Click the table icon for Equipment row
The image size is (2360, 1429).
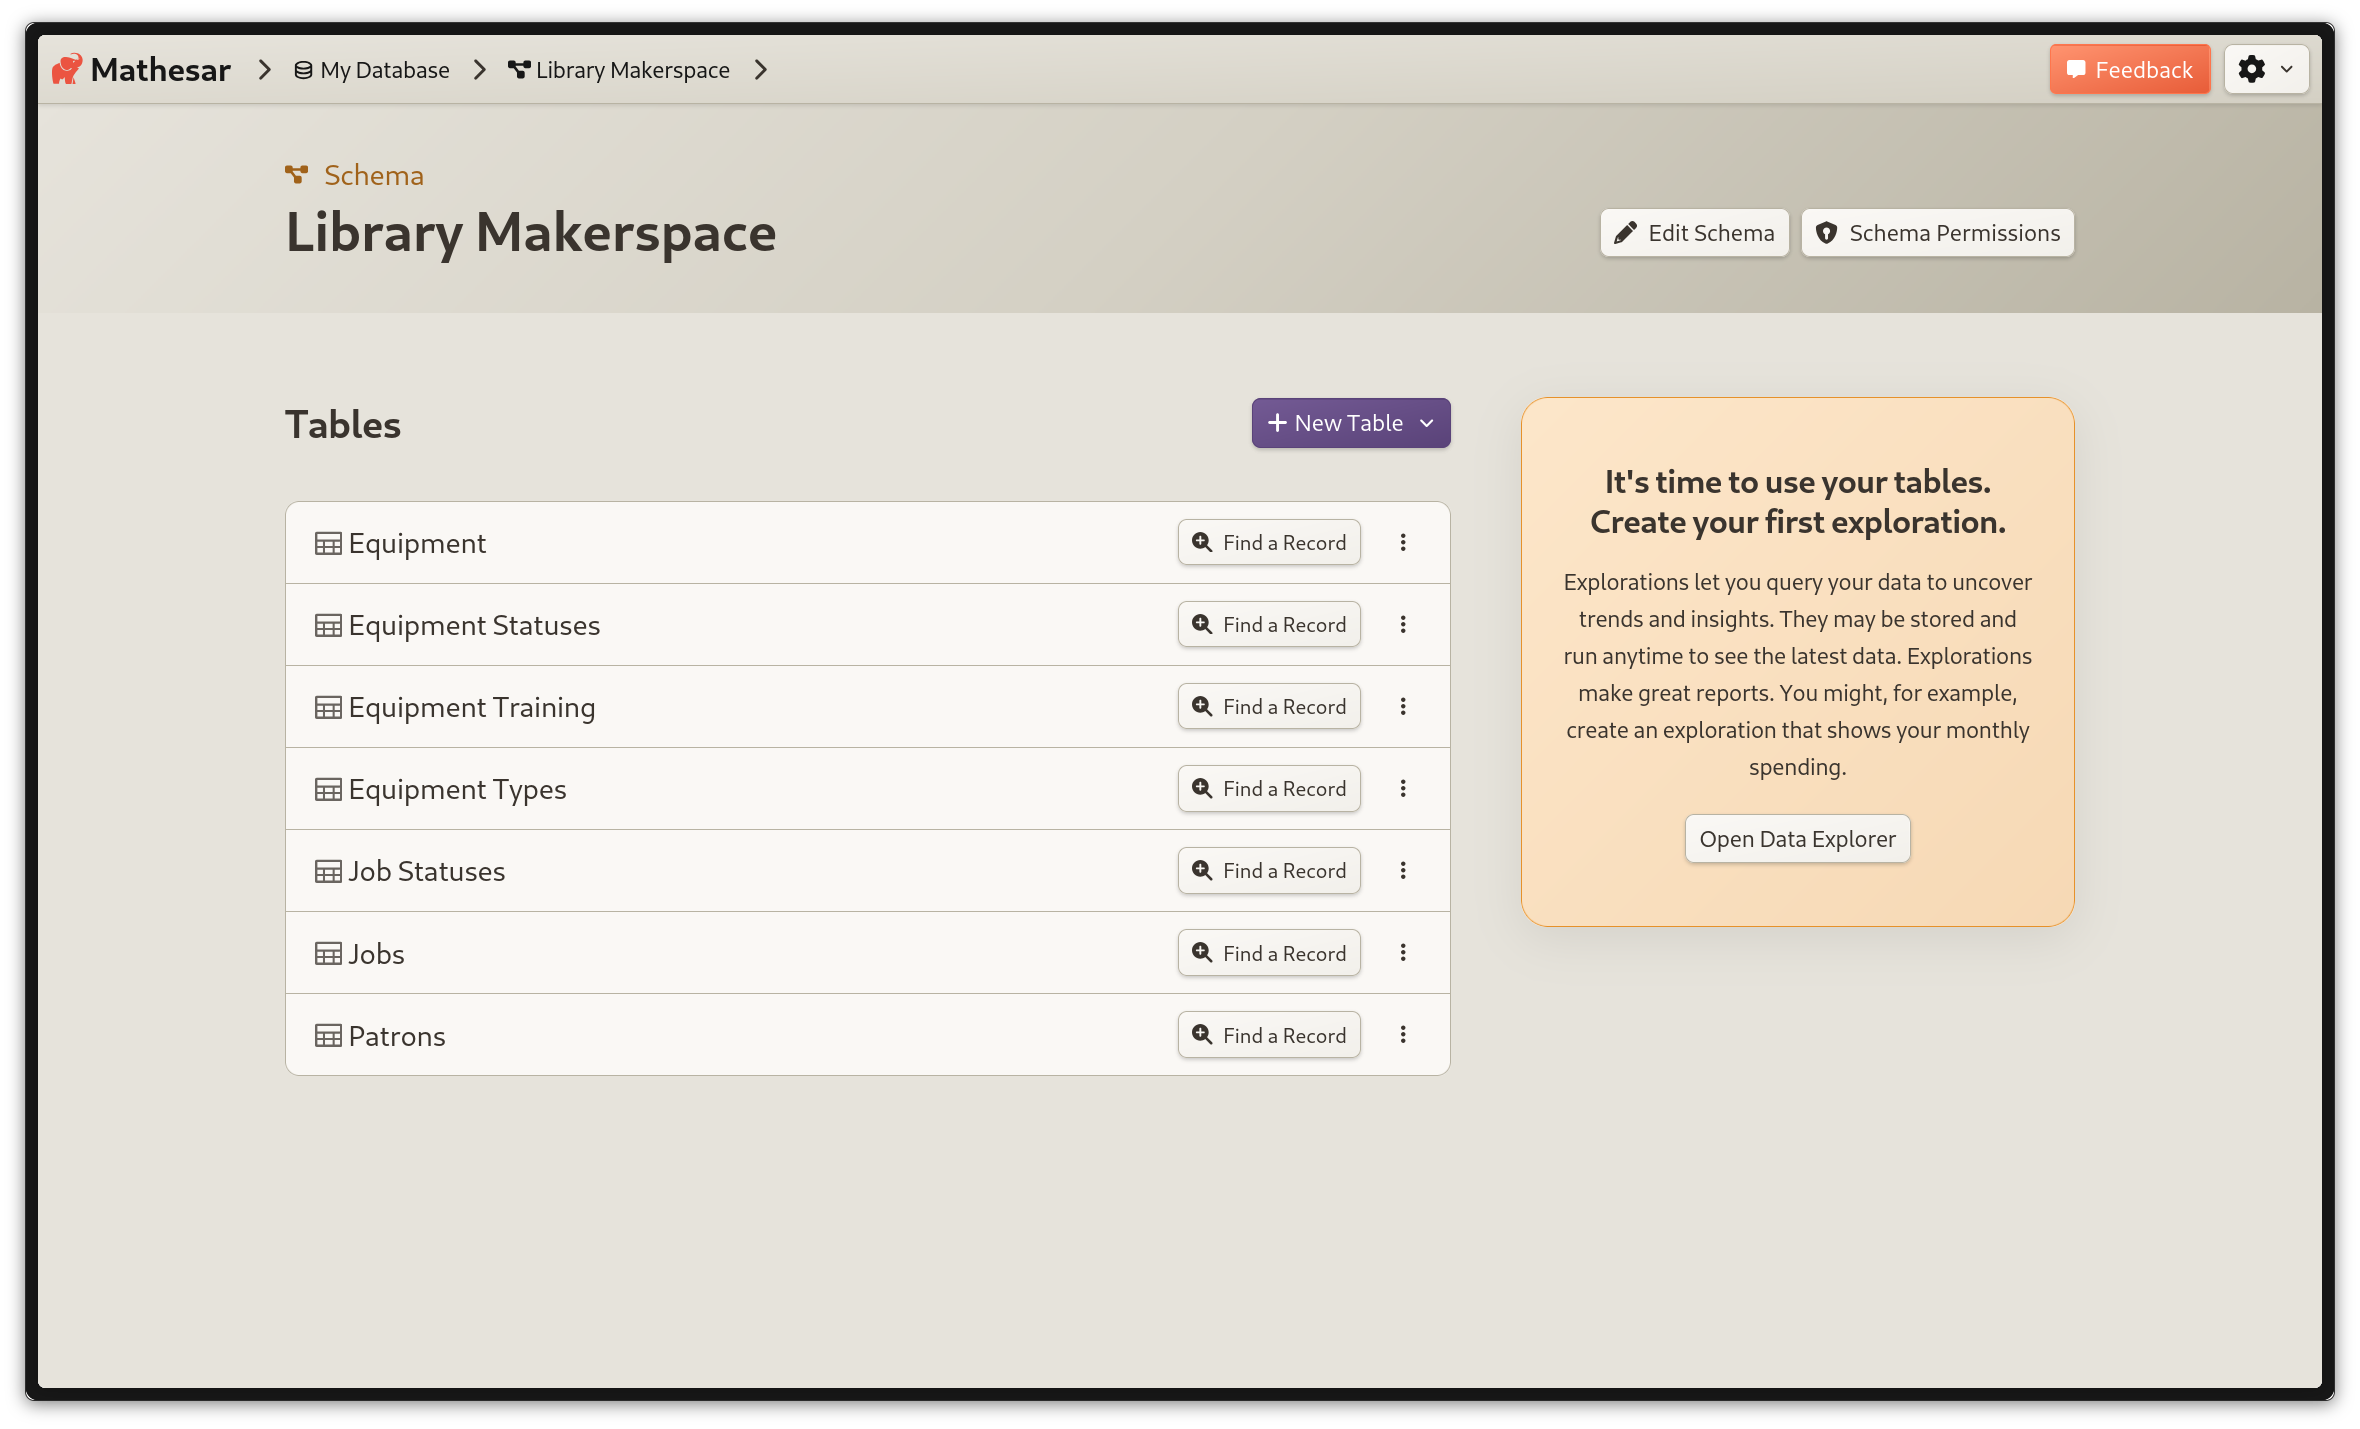pyautogui.click(x=328, y=543)
